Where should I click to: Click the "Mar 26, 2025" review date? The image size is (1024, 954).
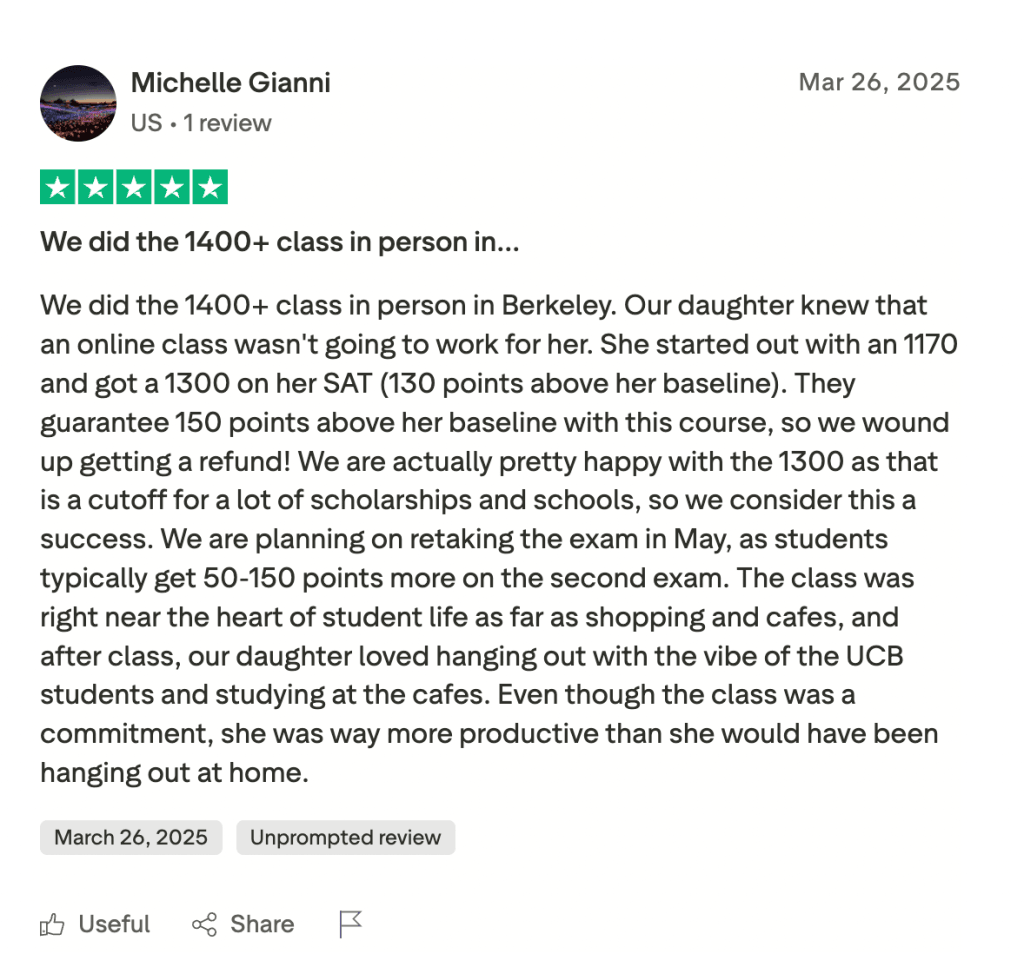(x=879, y=82)
